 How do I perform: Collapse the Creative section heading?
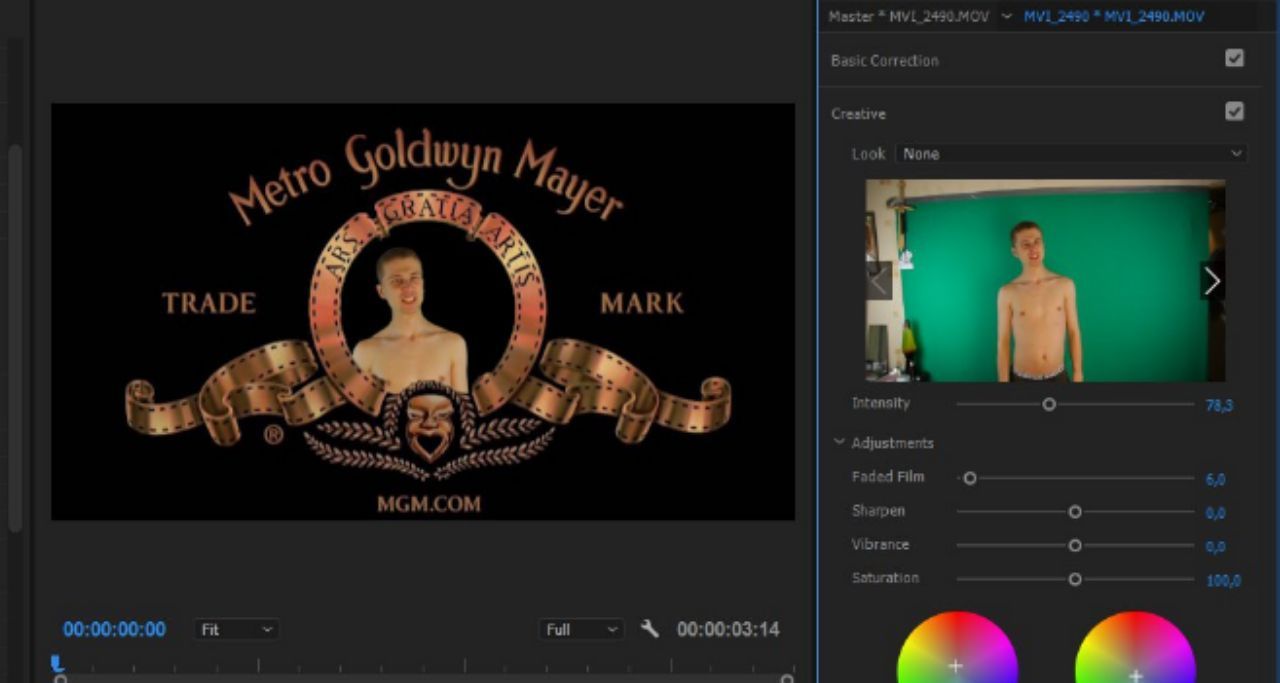(x=858, y=114)
